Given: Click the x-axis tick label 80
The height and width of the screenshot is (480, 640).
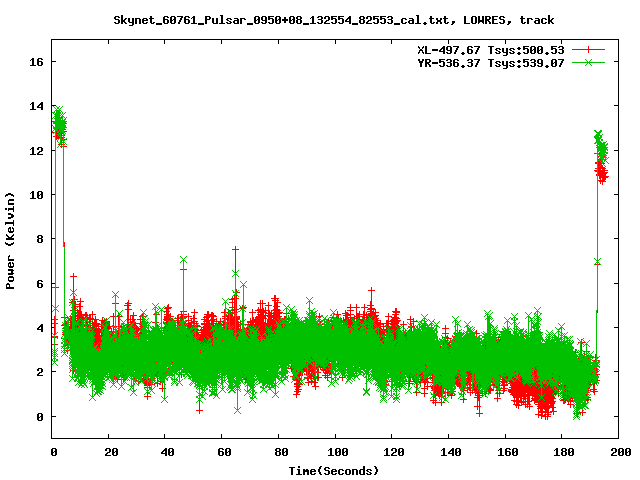Looking at the screenshot, I should pos(281,452).
